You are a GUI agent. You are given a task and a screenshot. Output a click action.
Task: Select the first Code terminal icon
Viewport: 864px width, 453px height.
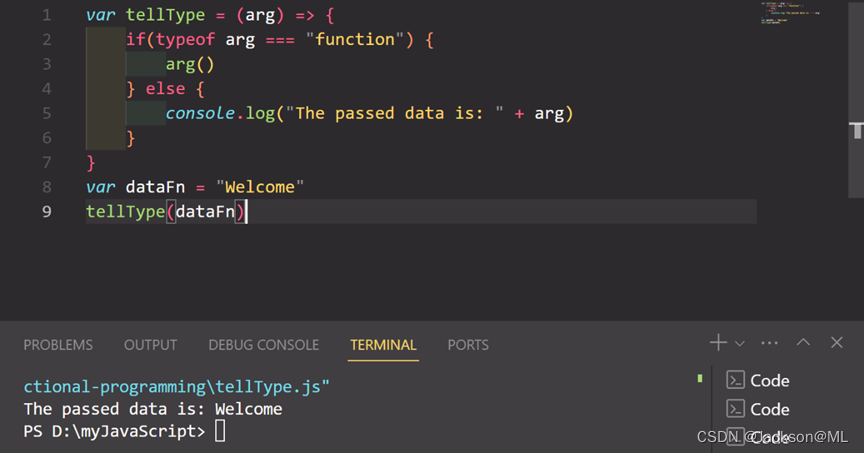coord(735,380)
